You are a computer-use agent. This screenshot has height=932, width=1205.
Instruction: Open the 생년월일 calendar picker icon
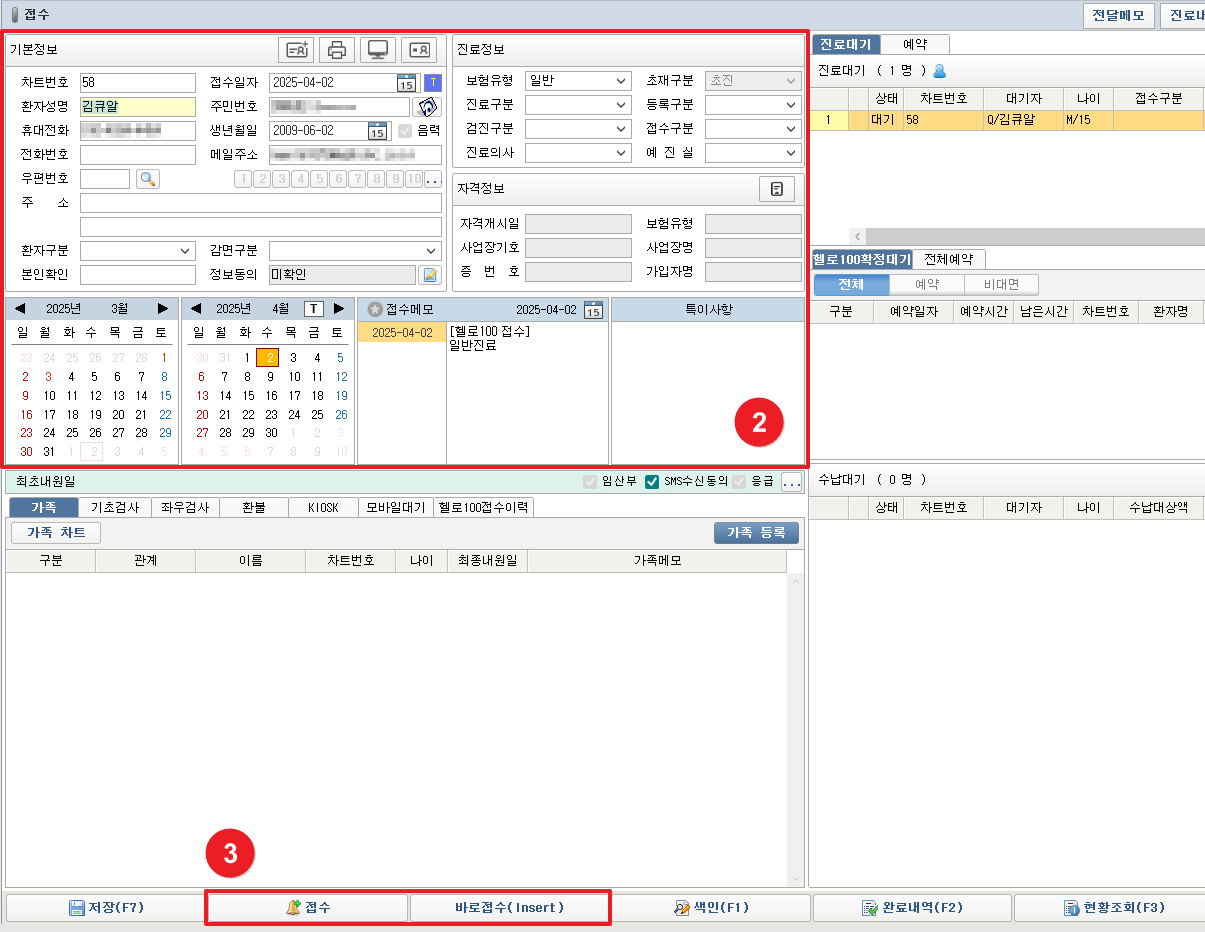point(377,131)
